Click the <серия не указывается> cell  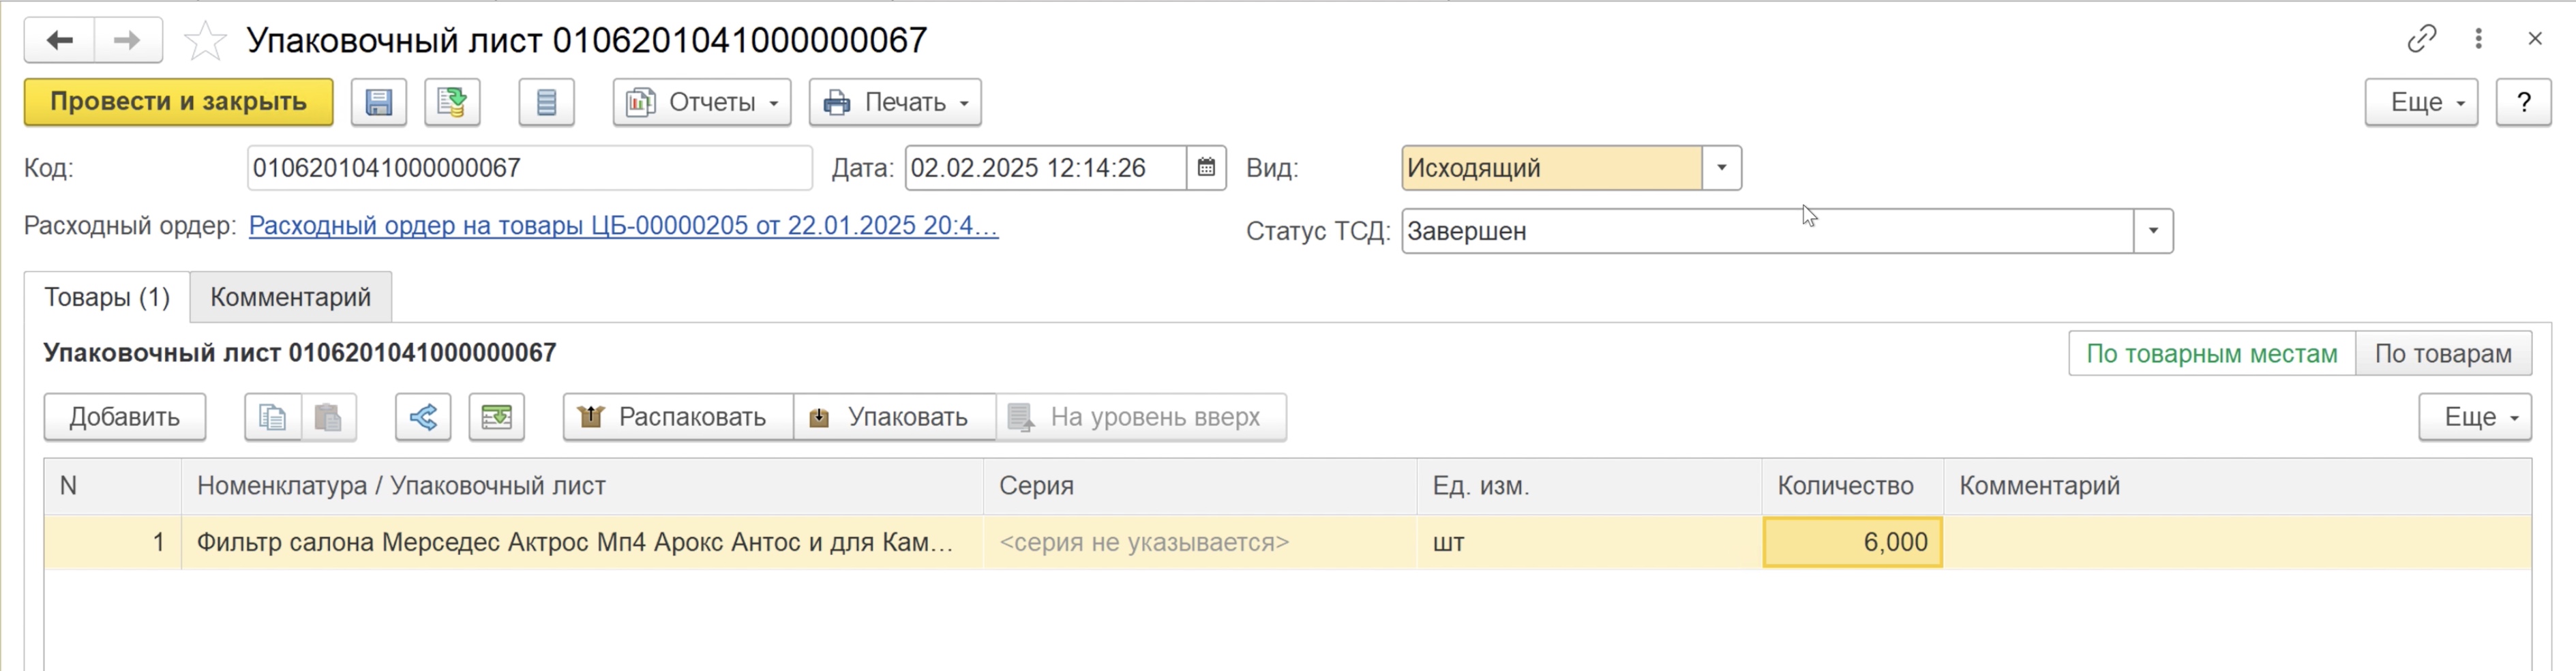click(1200, 543)
